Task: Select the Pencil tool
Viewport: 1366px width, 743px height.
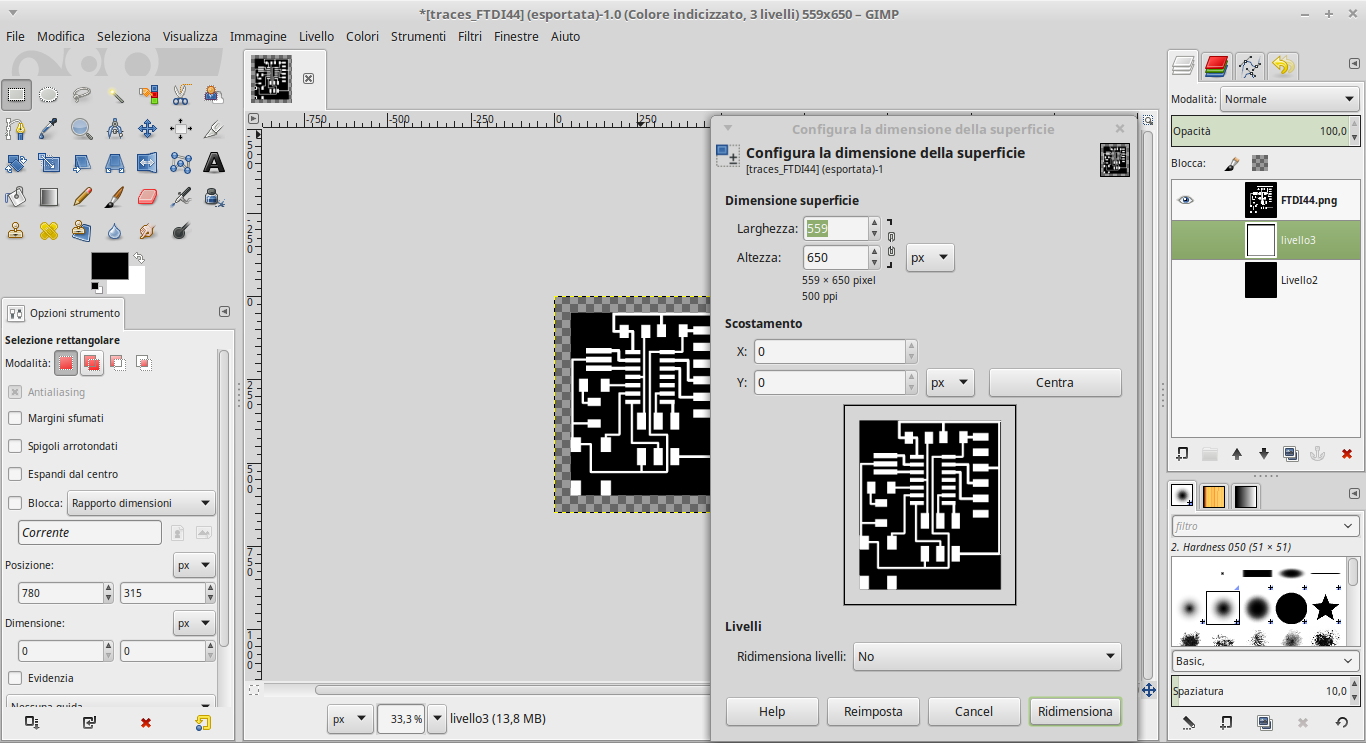Action: click(x=82, y=196)
